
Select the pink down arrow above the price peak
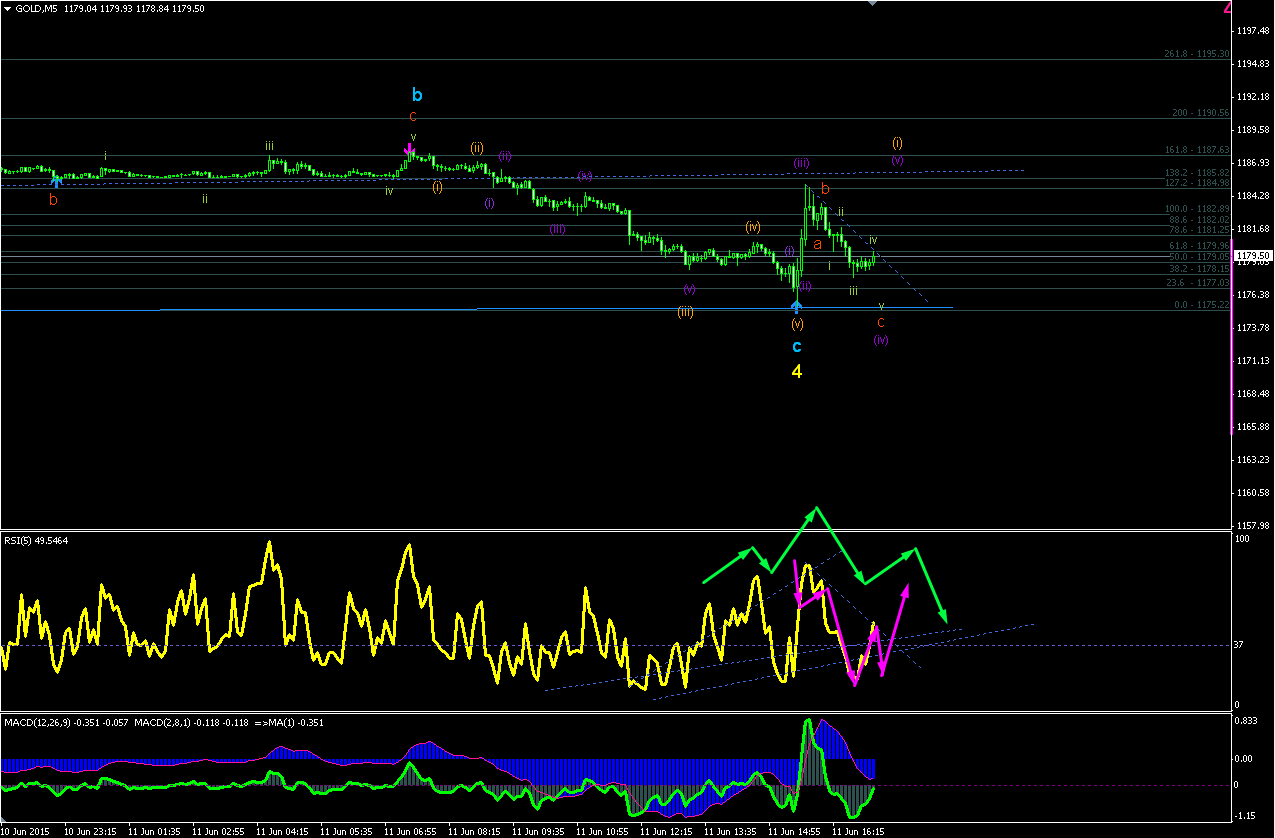pos(409,150)
